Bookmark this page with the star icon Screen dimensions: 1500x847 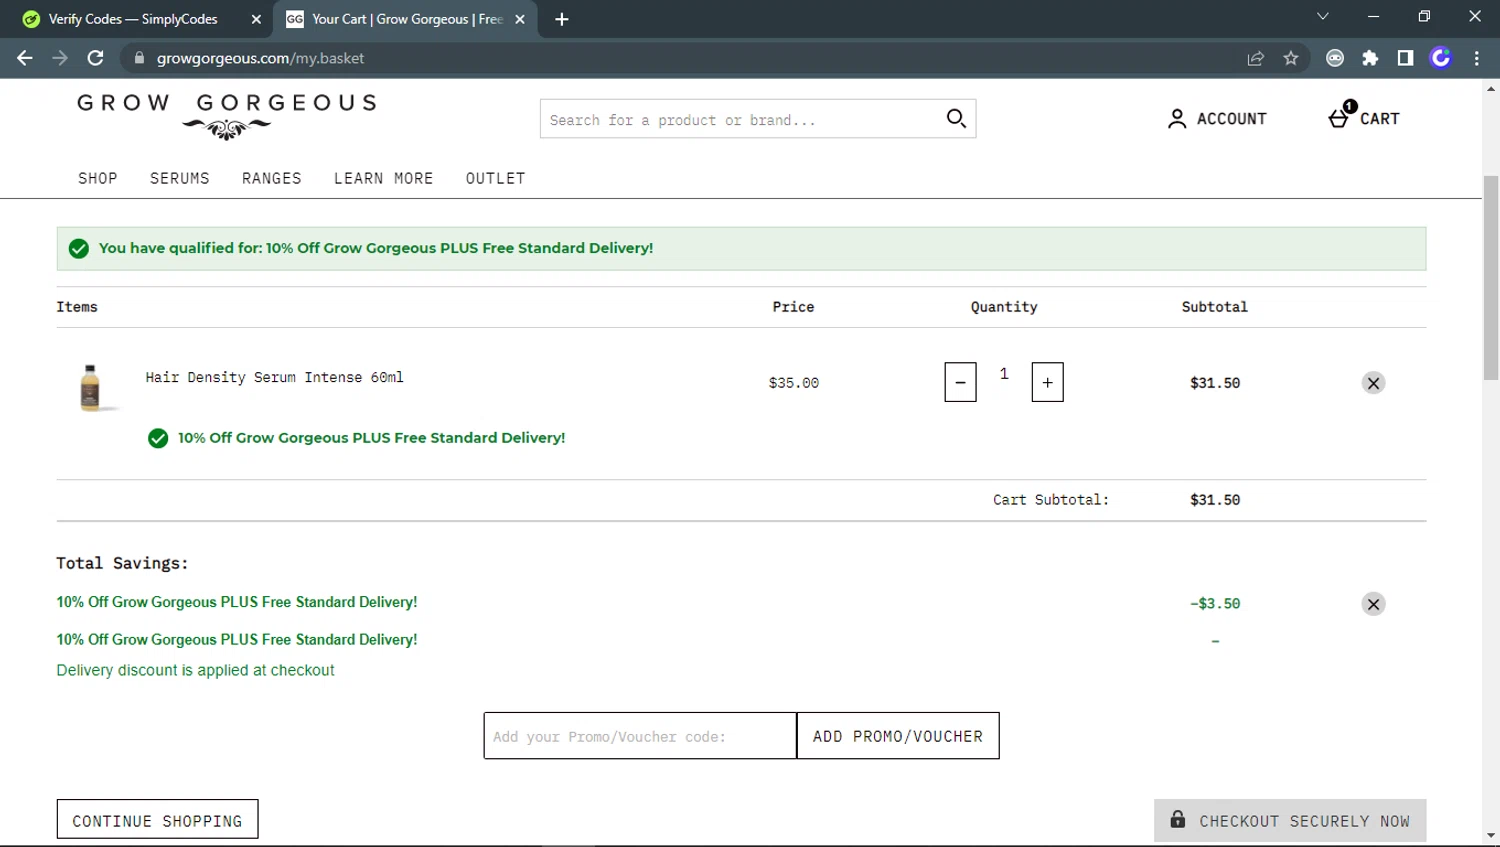tap(1291, 58)
